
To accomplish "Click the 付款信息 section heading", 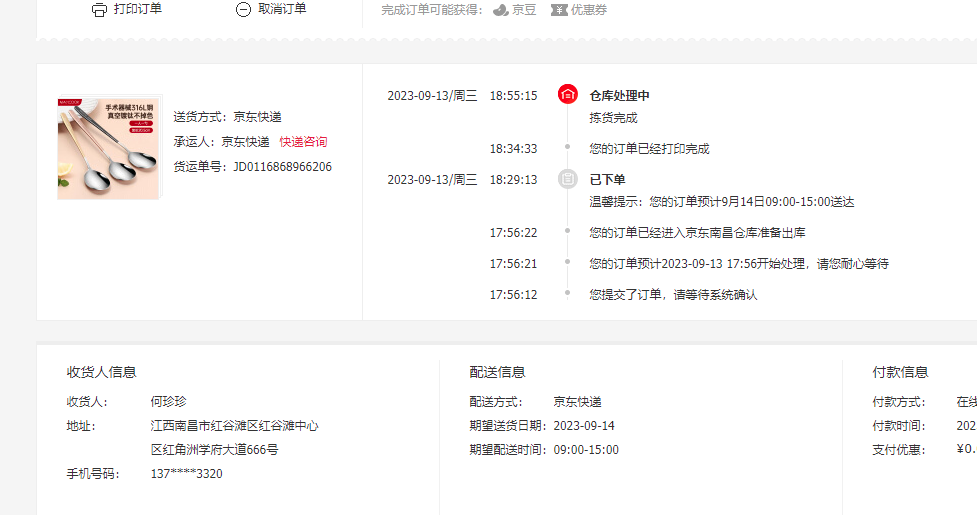I will pos(900,372).
